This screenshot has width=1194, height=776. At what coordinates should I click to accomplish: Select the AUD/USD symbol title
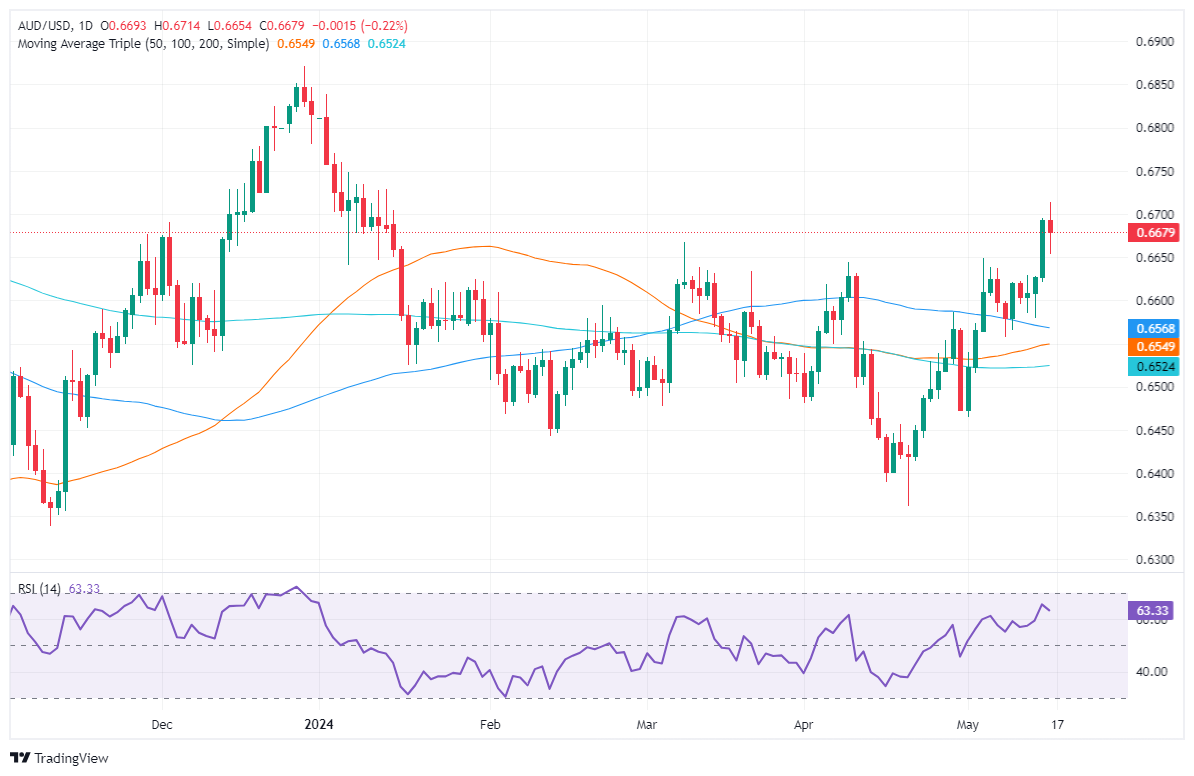[x=41, y=25]
